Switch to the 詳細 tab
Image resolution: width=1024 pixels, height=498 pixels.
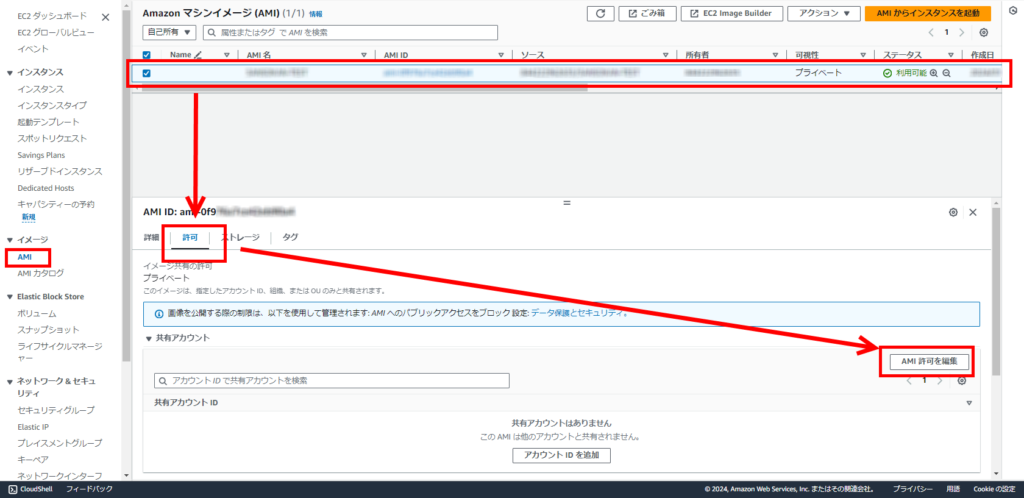click(x=152, y=238)
